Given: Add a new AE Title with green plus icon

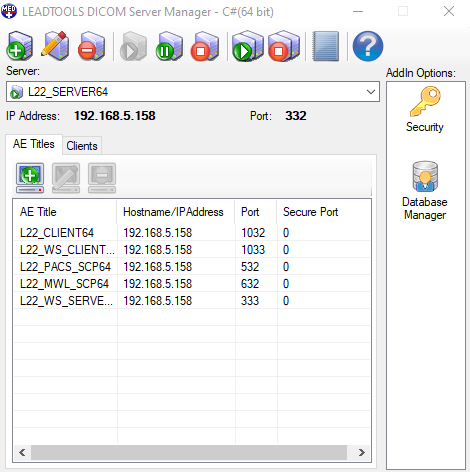Looking at the screenshot, I should coord(30,178).
